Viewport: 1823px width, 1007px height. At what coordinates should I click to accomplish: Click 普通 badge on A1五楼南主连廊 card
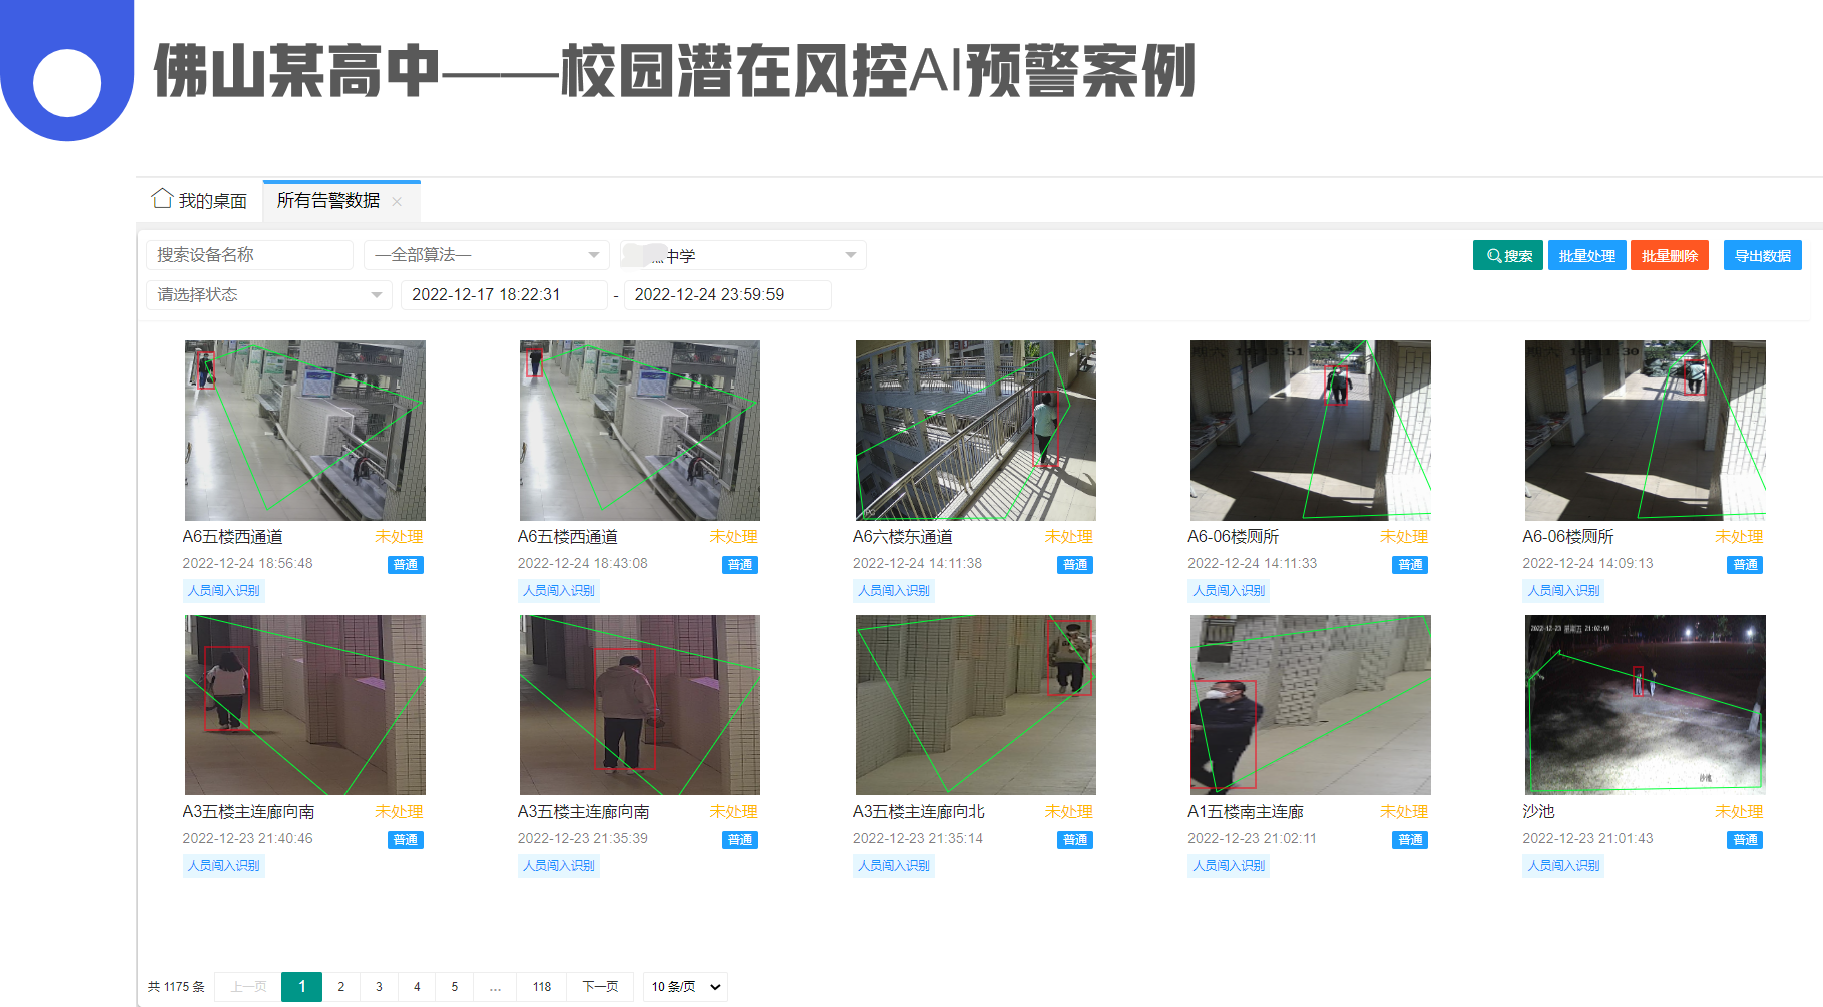click(x=1410, y=840)
